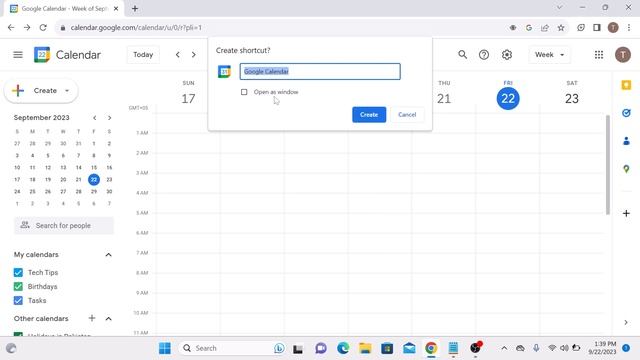Open a new browser tab

[x=135, y=8]
